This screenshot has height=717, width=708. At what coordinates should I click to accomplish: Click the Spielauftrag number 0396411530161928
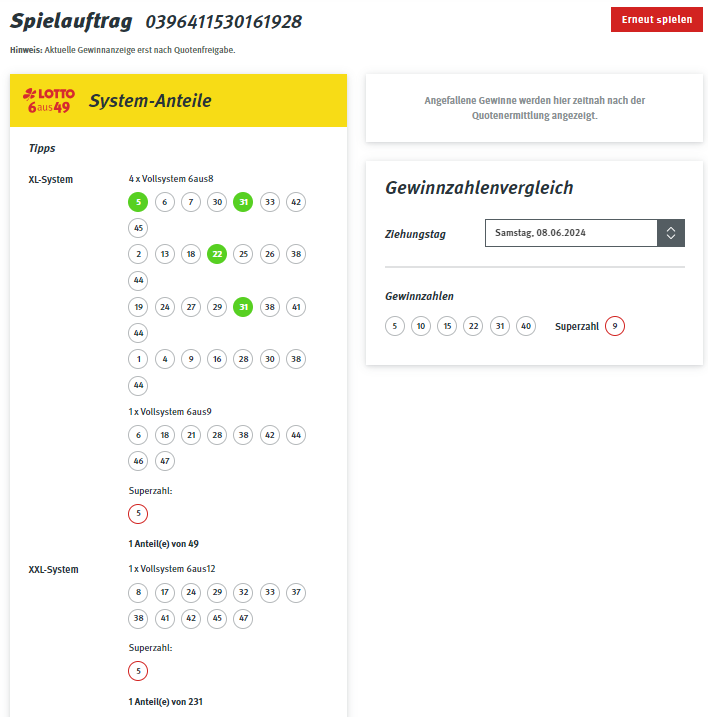pyautogui.click(x=224, y=21)
